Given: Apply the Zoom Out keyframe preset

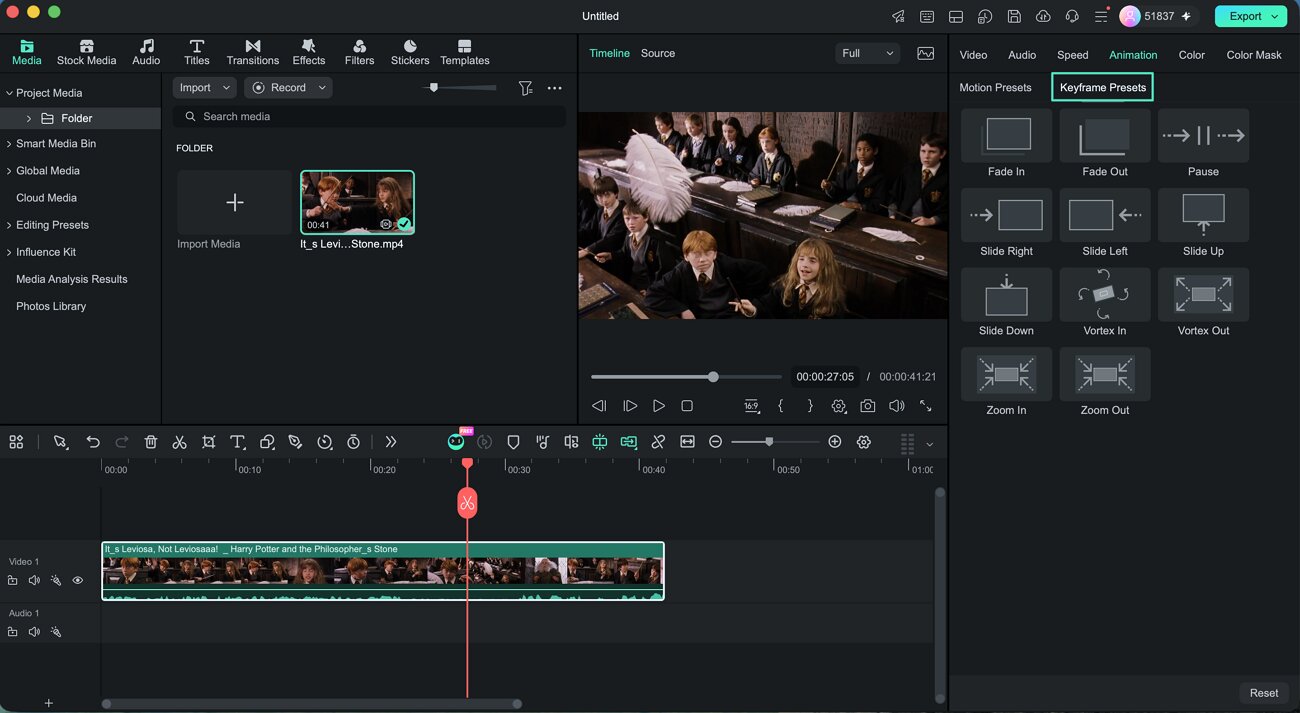Looking at the screenshot, I should 1105,383.
